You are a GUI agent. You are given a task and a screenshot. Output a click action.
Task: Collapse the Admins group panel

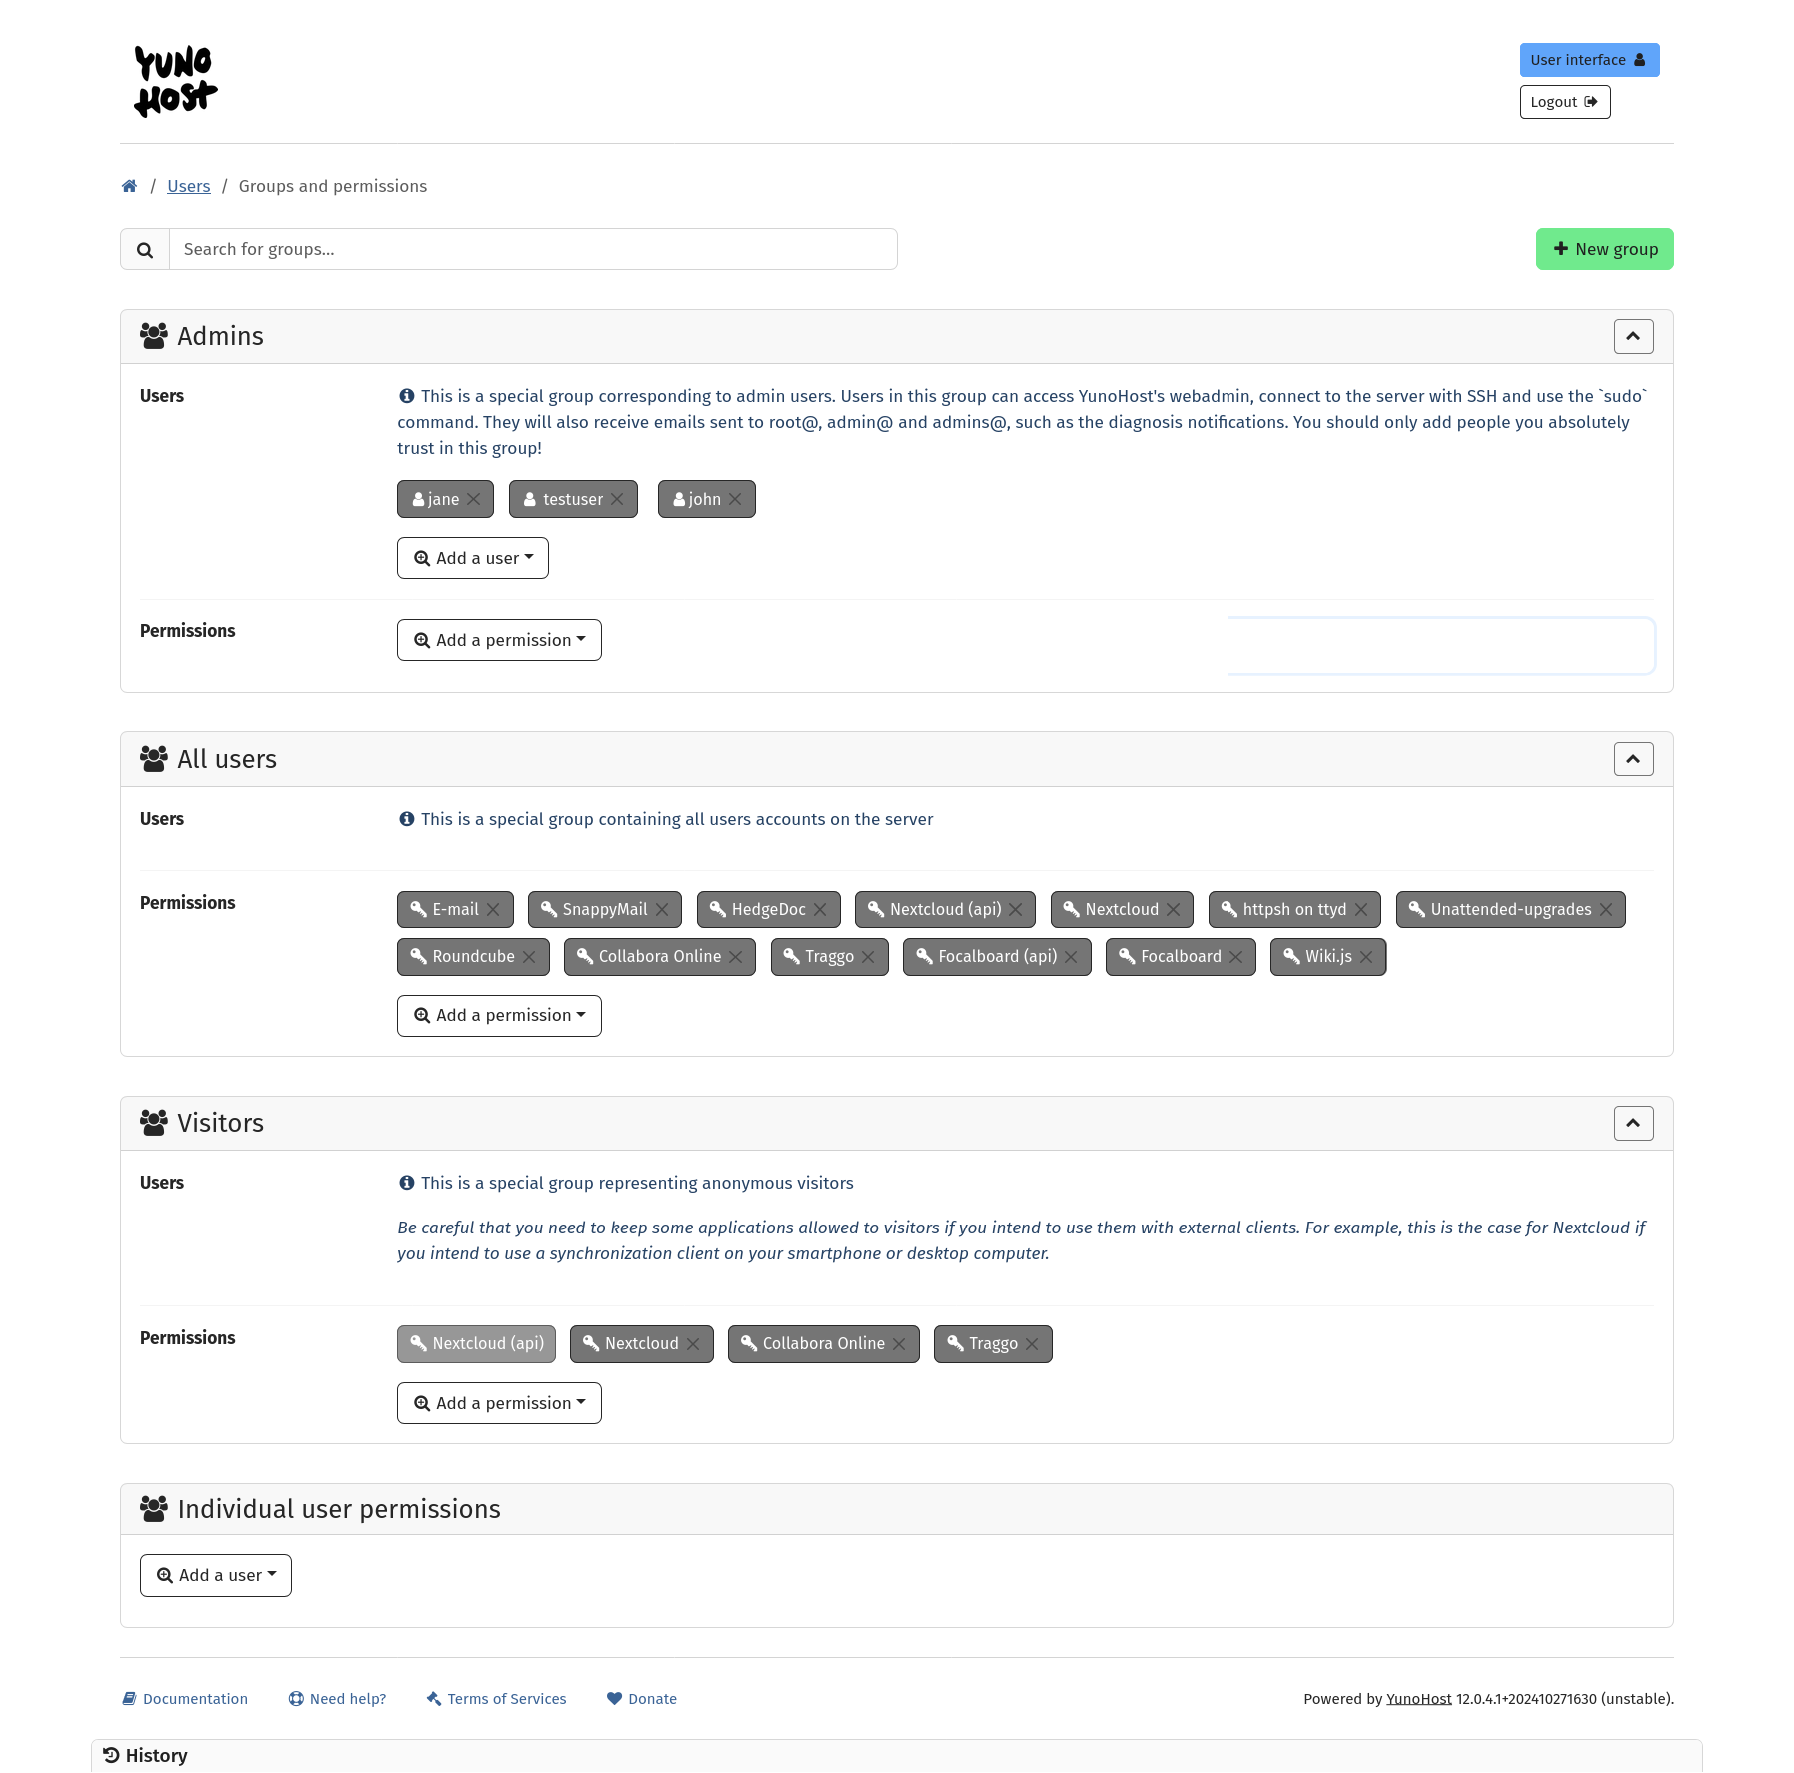(1633, 336)
